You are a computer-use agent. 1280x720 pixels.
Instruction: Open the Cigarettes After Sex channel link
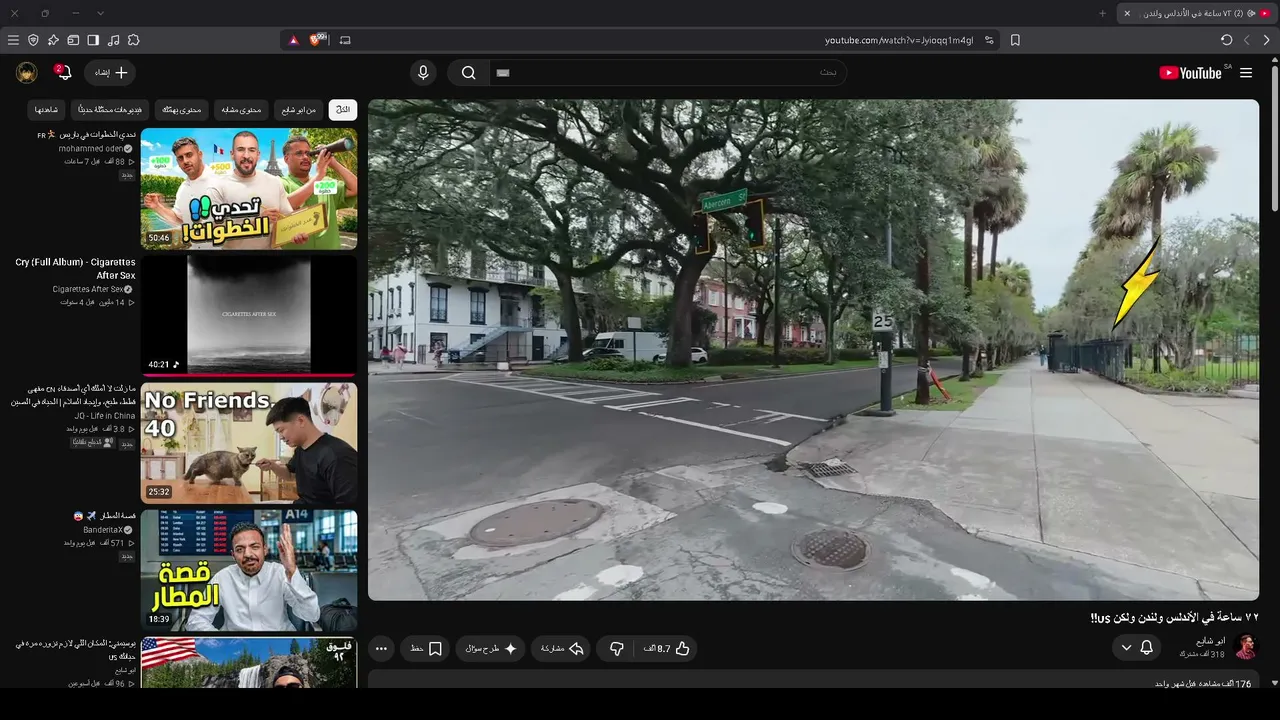click(x=88, y=290)
